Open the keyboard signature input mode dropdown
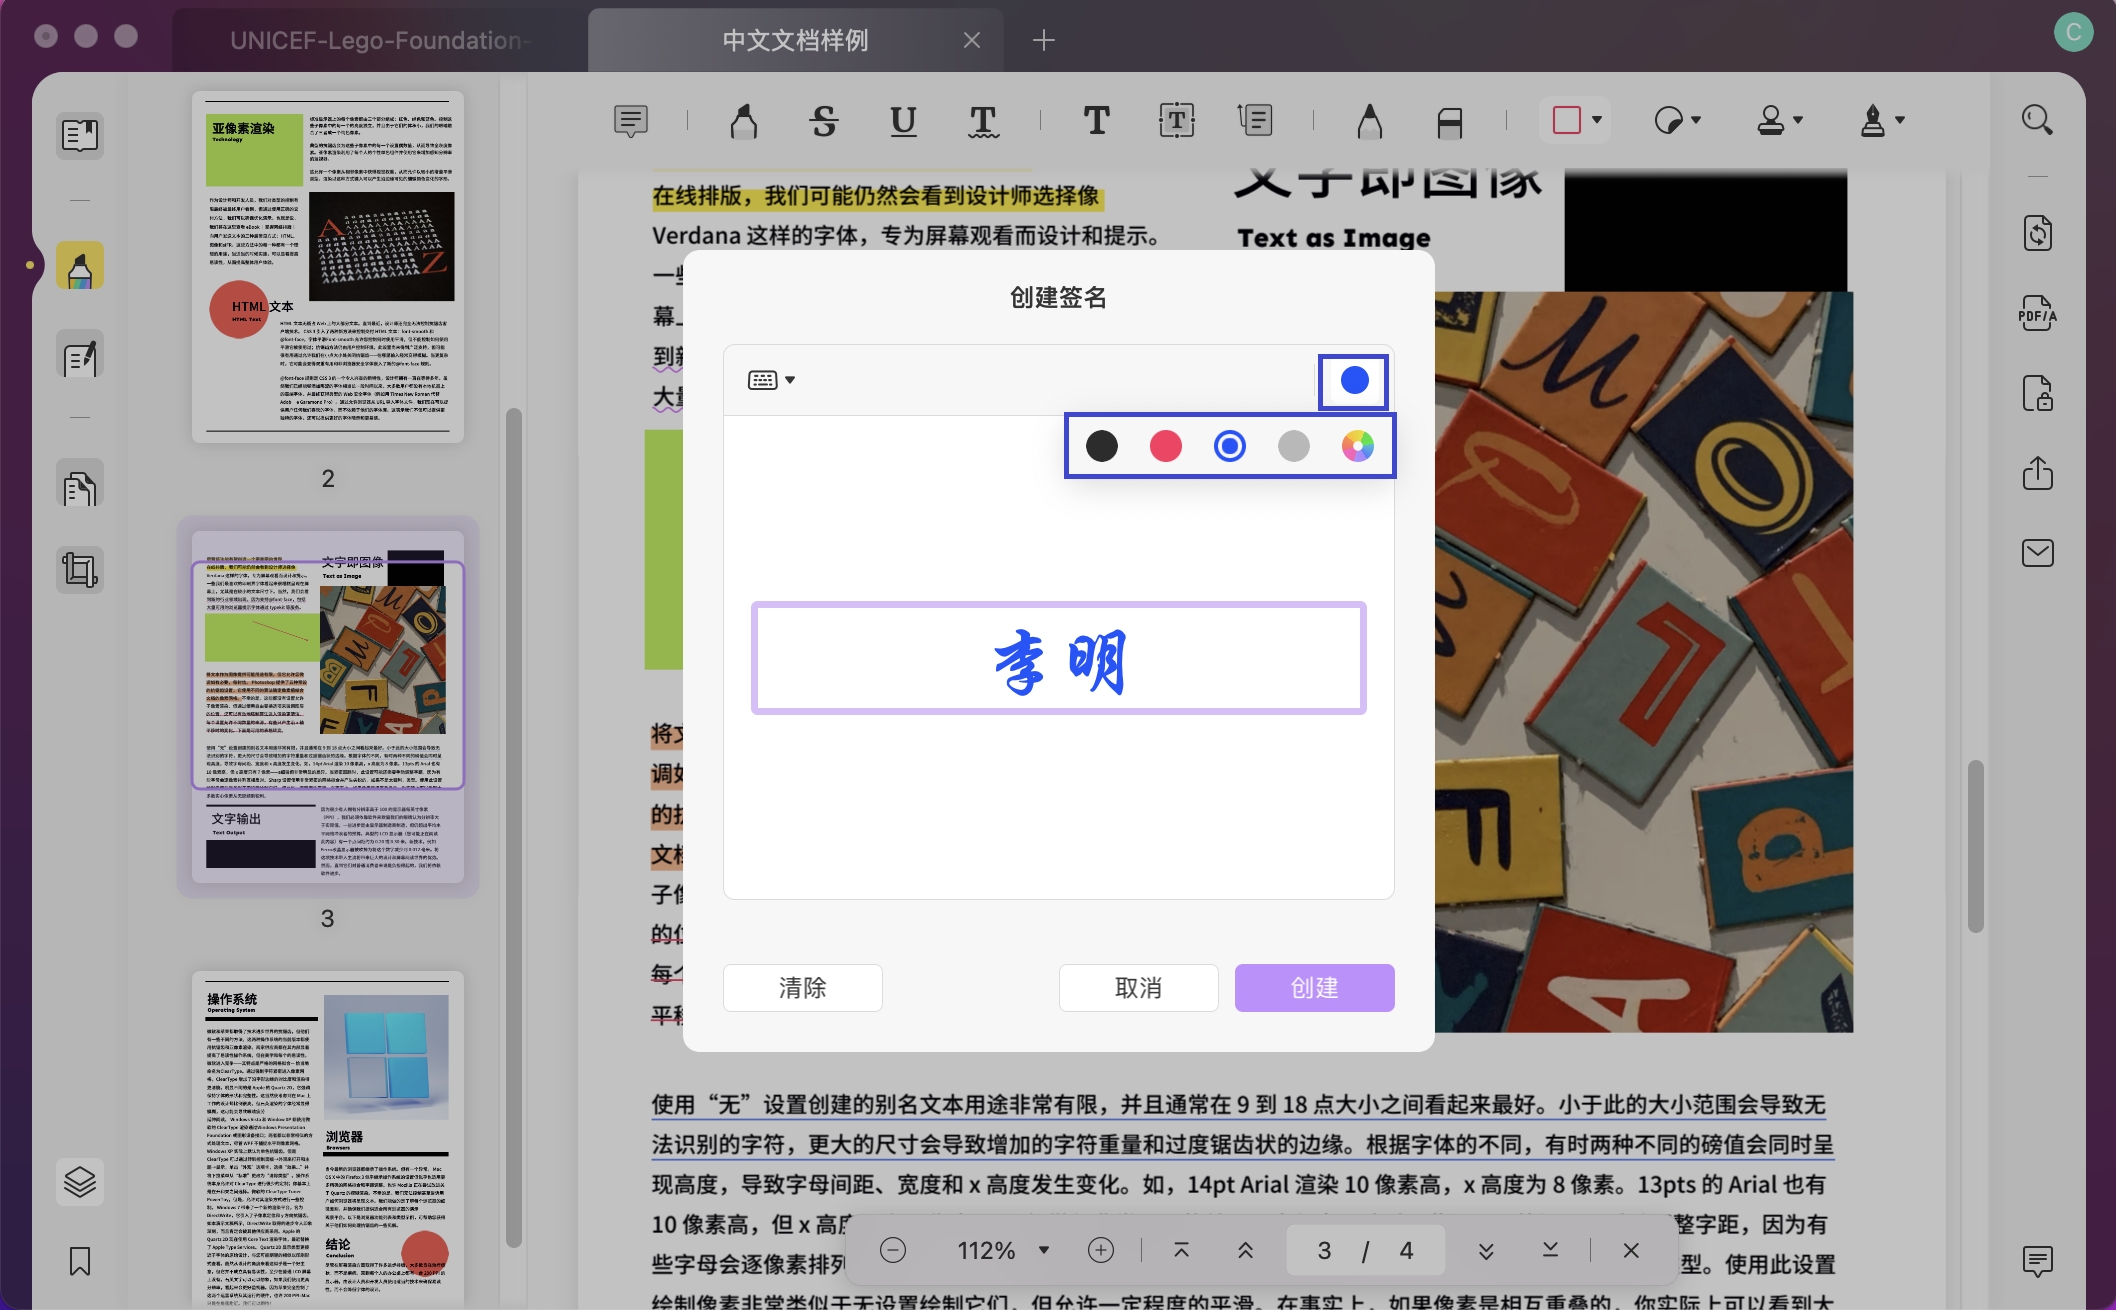The height and width of the screenshot is (1310, 2116). tap(771, 380)
